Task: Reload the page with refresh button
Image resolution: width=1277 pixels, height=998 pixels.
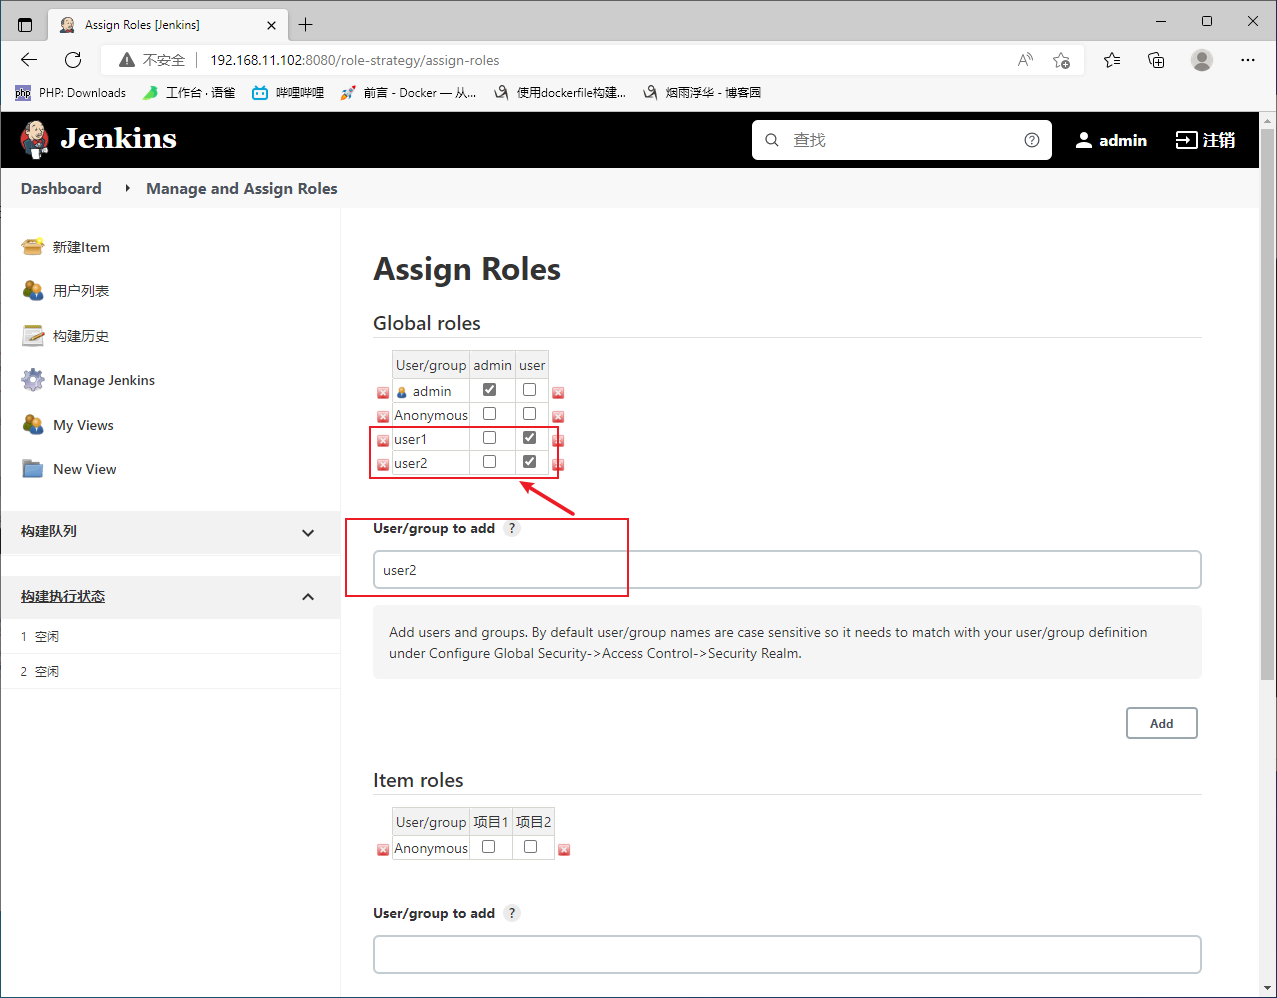Action: click(73, 60)
